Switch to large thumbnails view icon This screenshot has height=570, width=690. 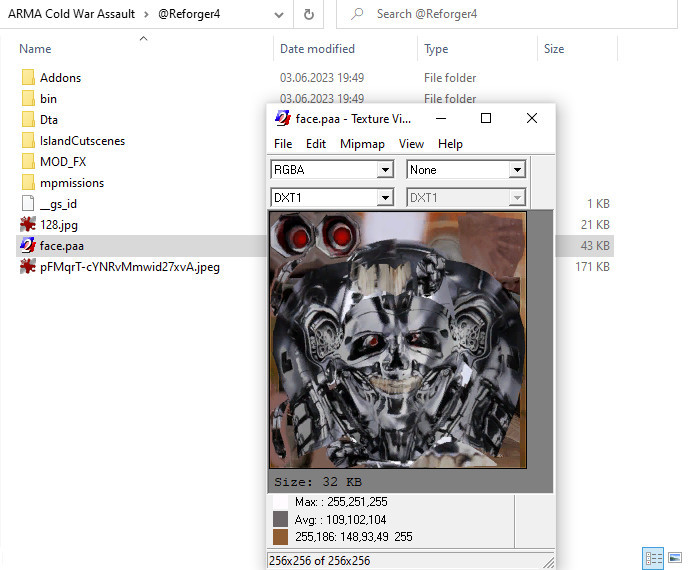(x=675, y=558)
